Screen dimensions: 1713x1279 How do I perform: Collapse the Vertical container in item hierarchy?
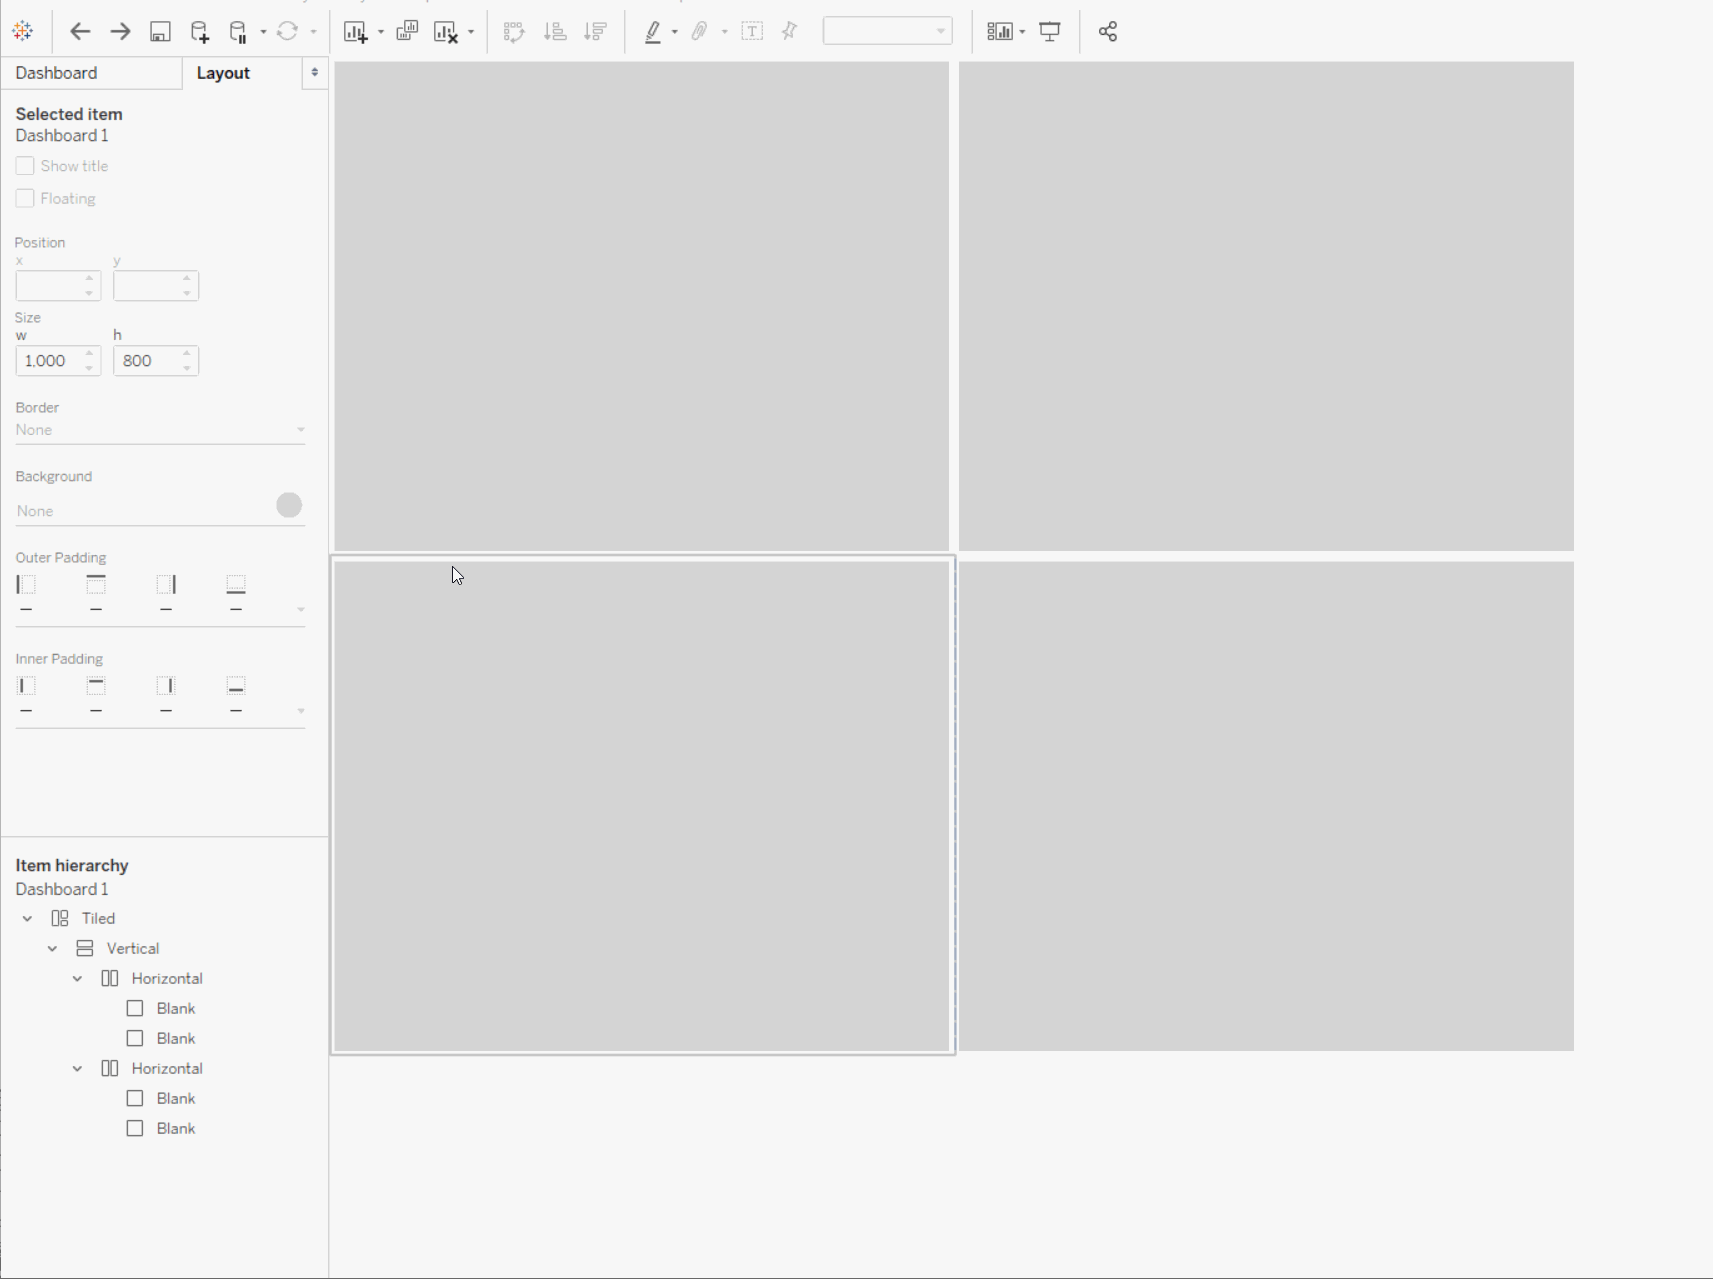pos(51,948)
